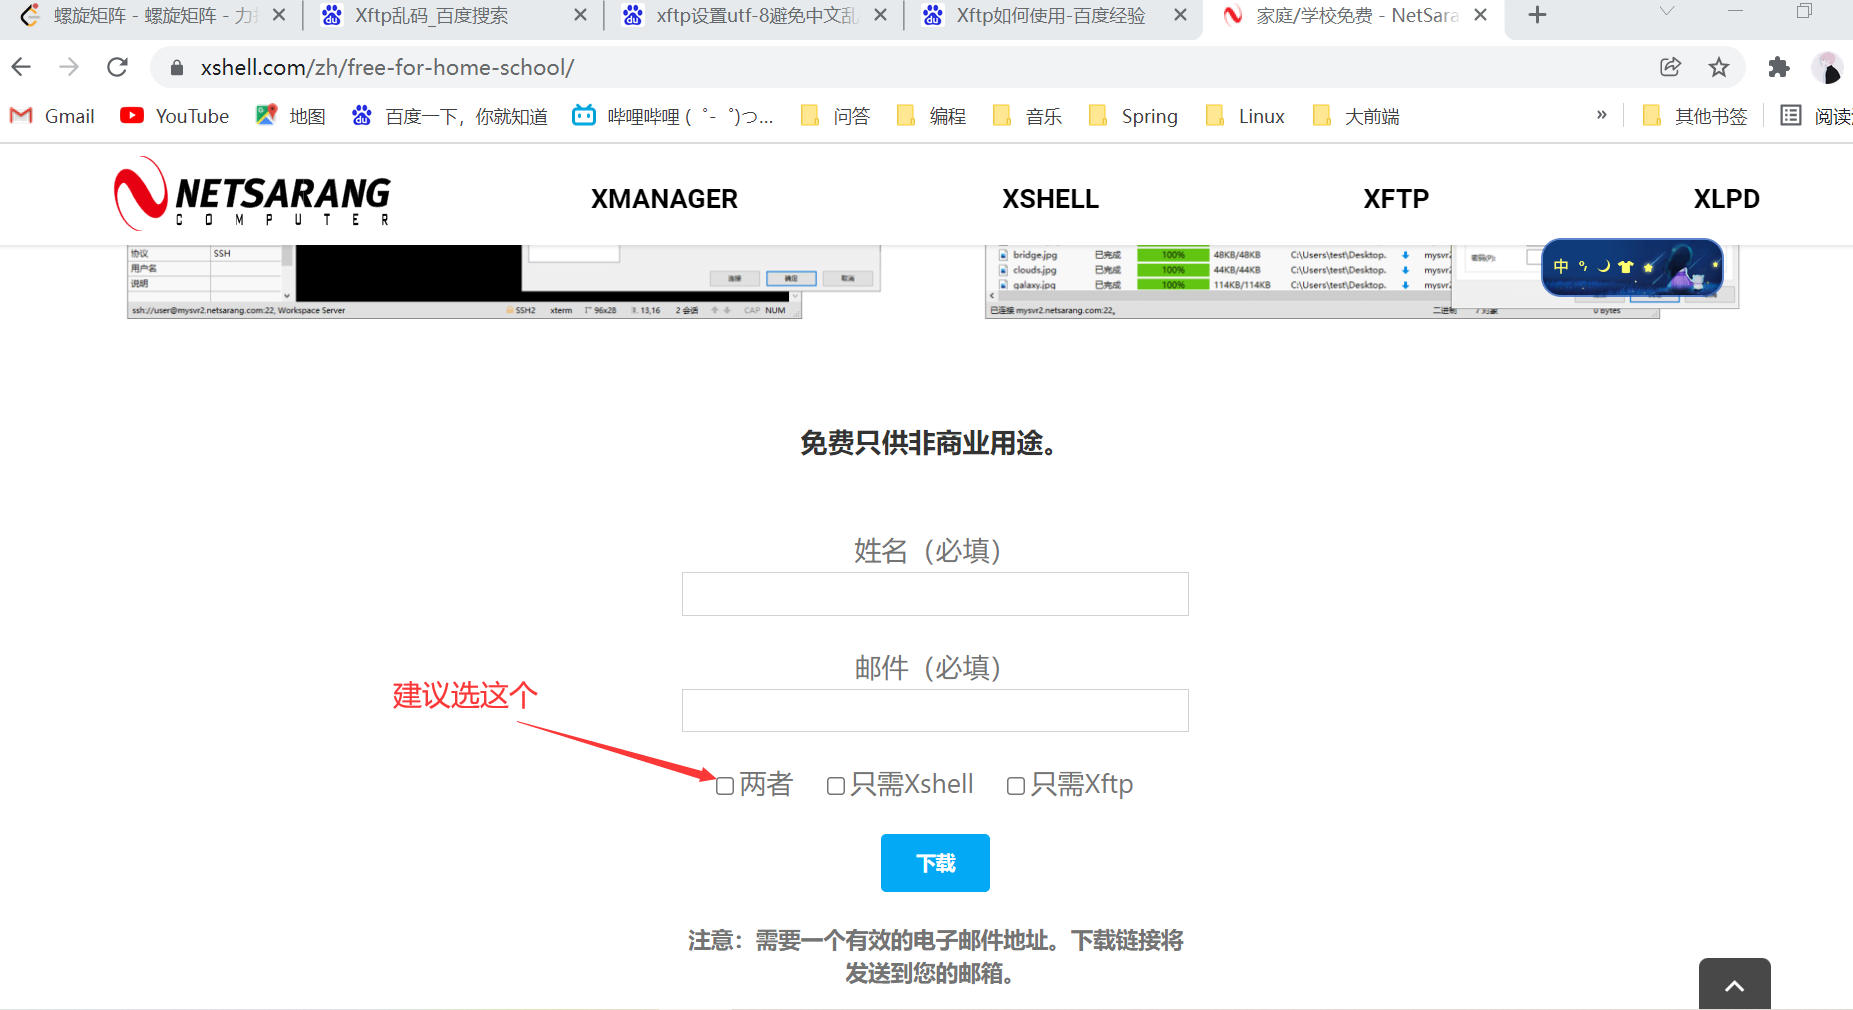Open the profile avatar menu

1827,68
